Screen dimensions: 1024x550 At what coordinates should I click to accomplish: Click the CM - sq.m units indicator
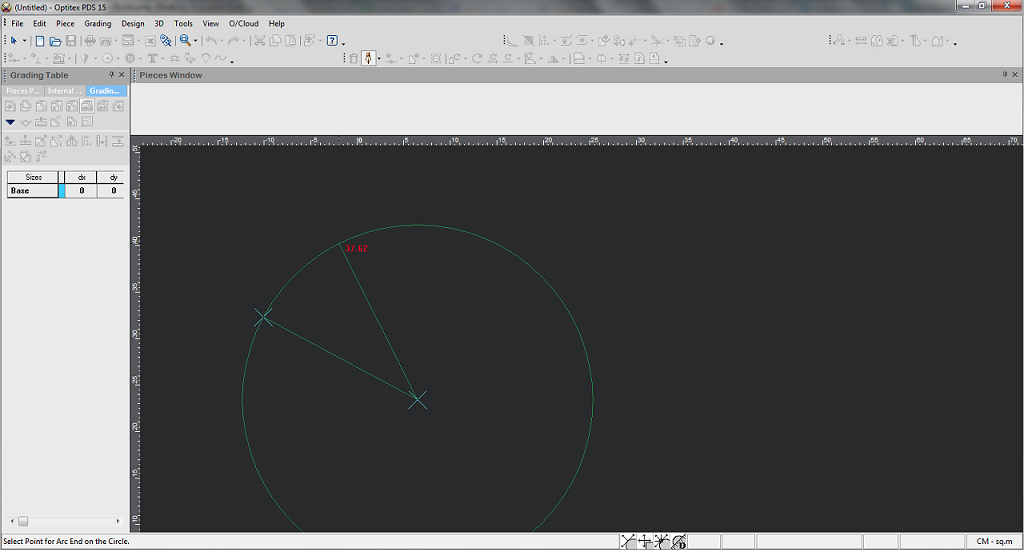pos(994,541)
